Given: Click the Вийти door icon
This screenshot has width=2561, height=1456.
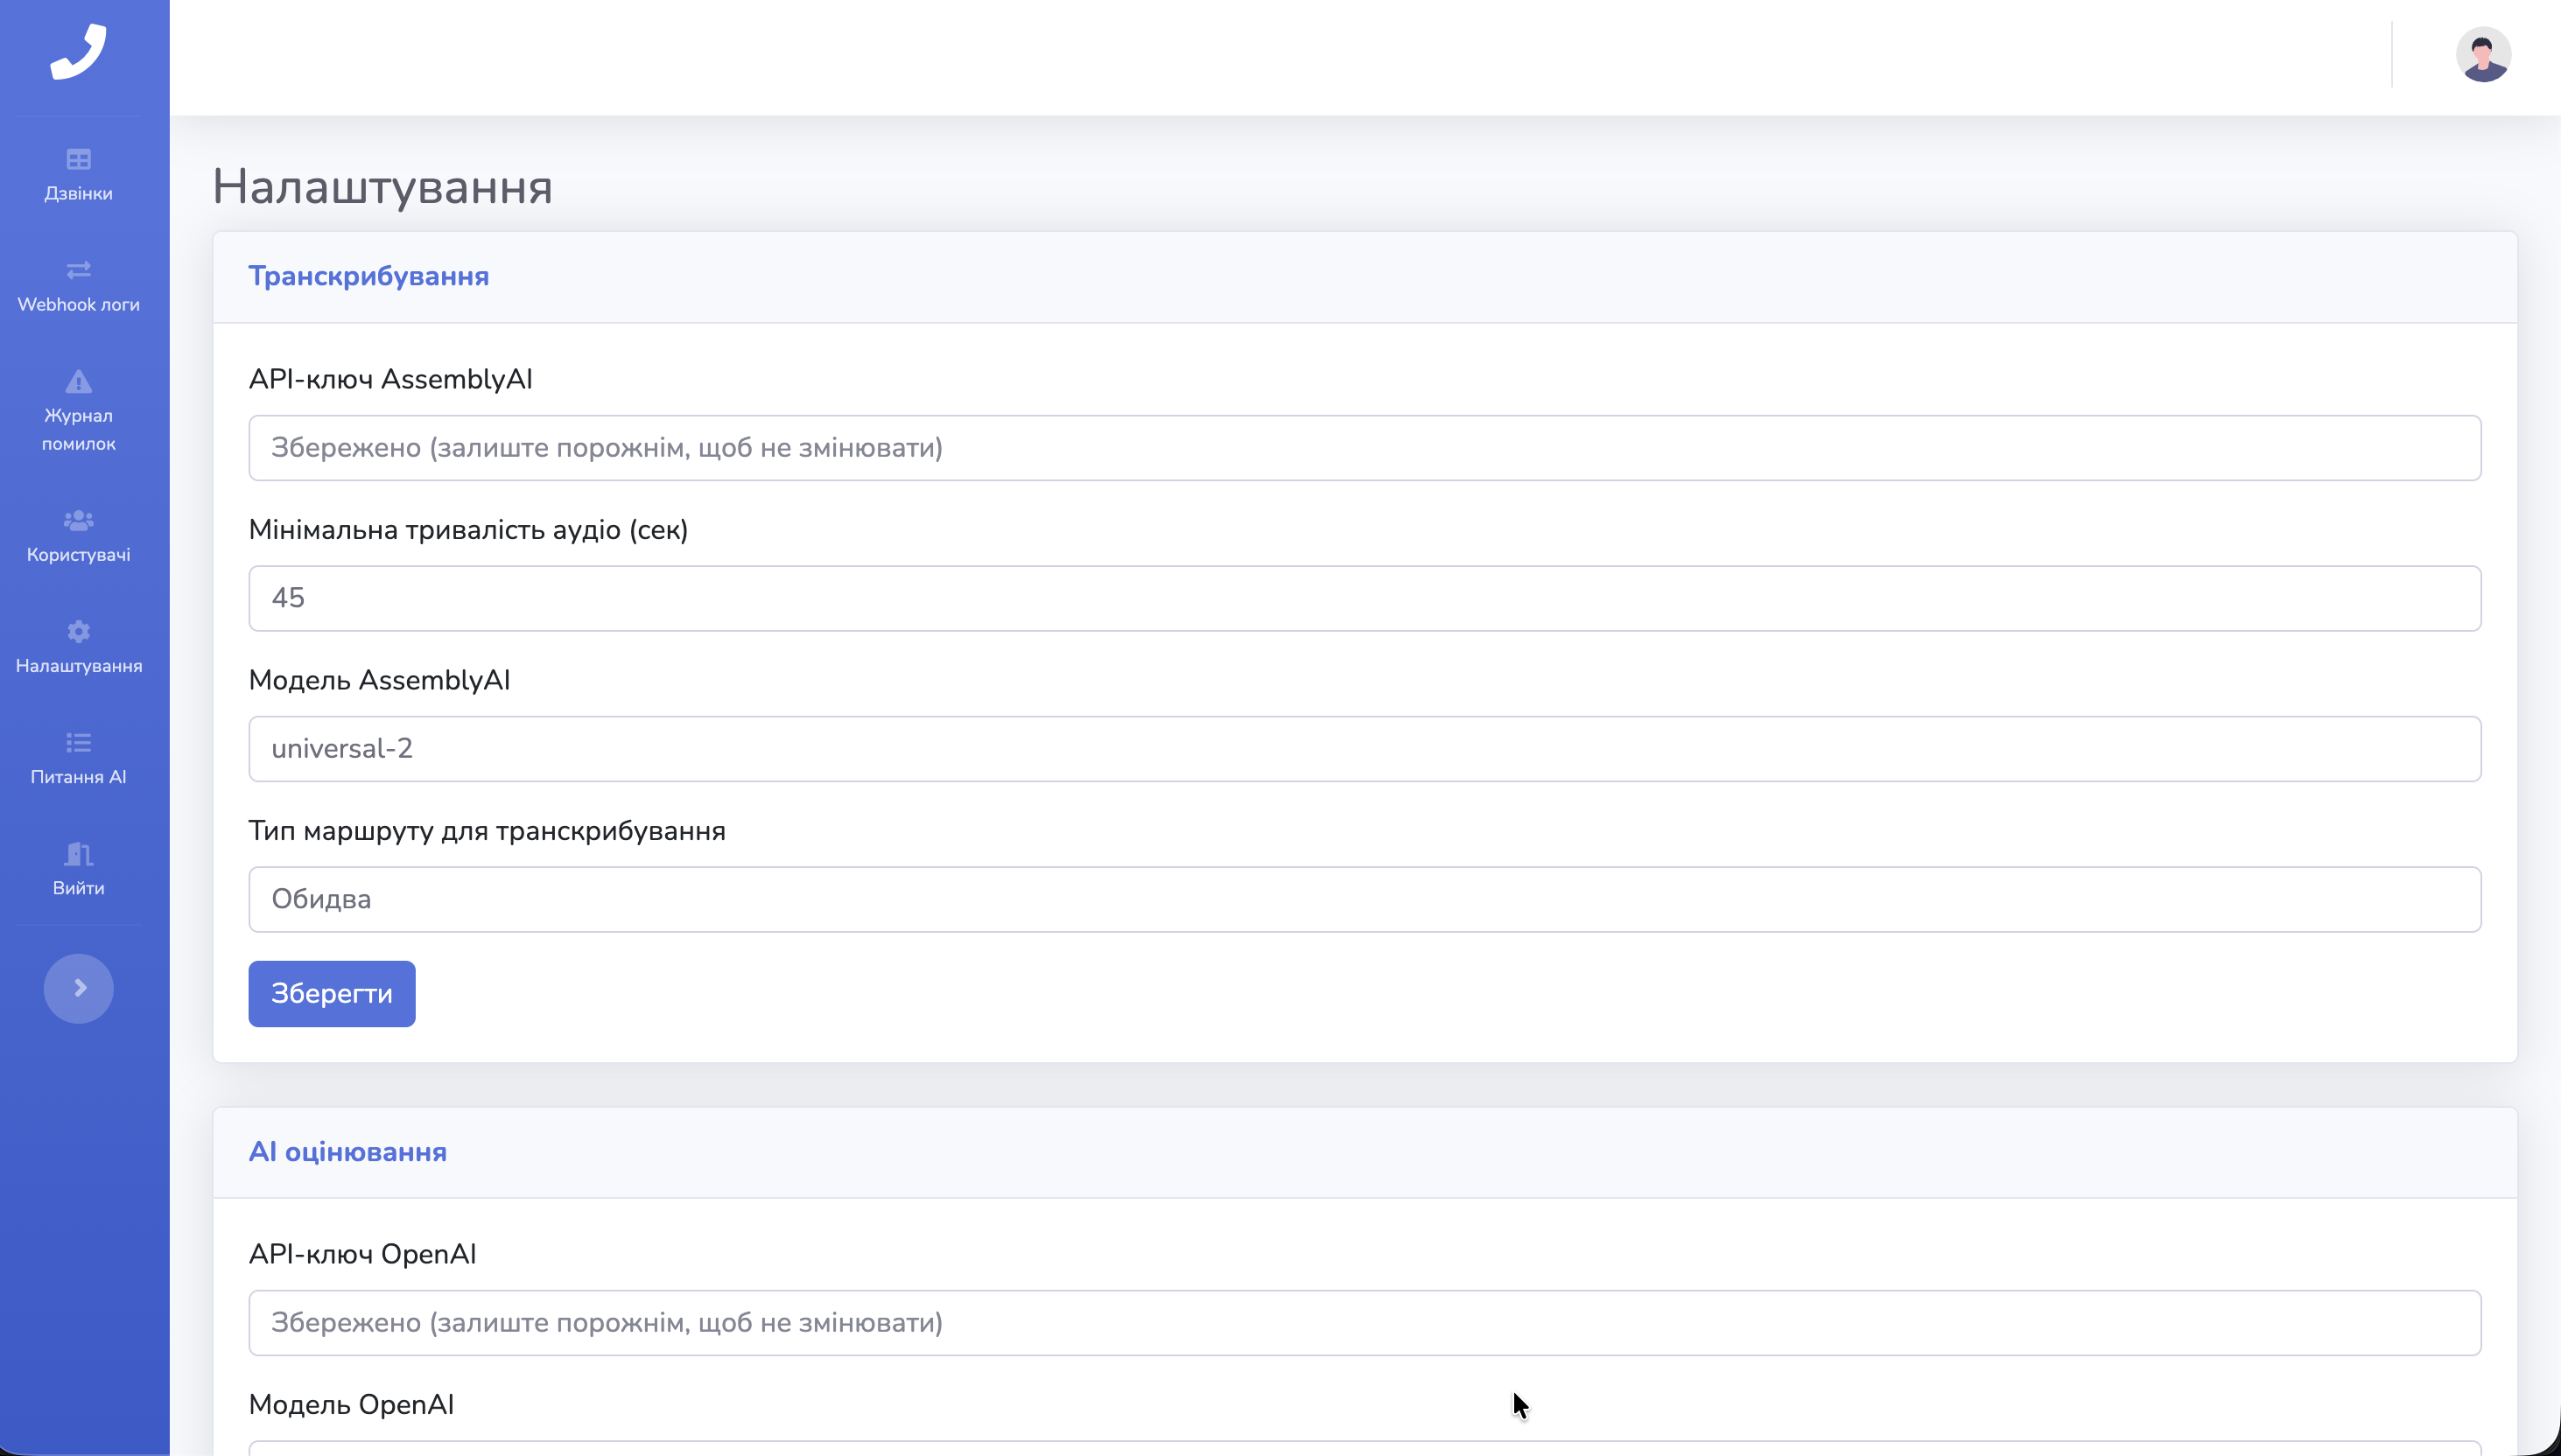Looking at the screenshot, I should pyautogui.click(x=78, y=853).
